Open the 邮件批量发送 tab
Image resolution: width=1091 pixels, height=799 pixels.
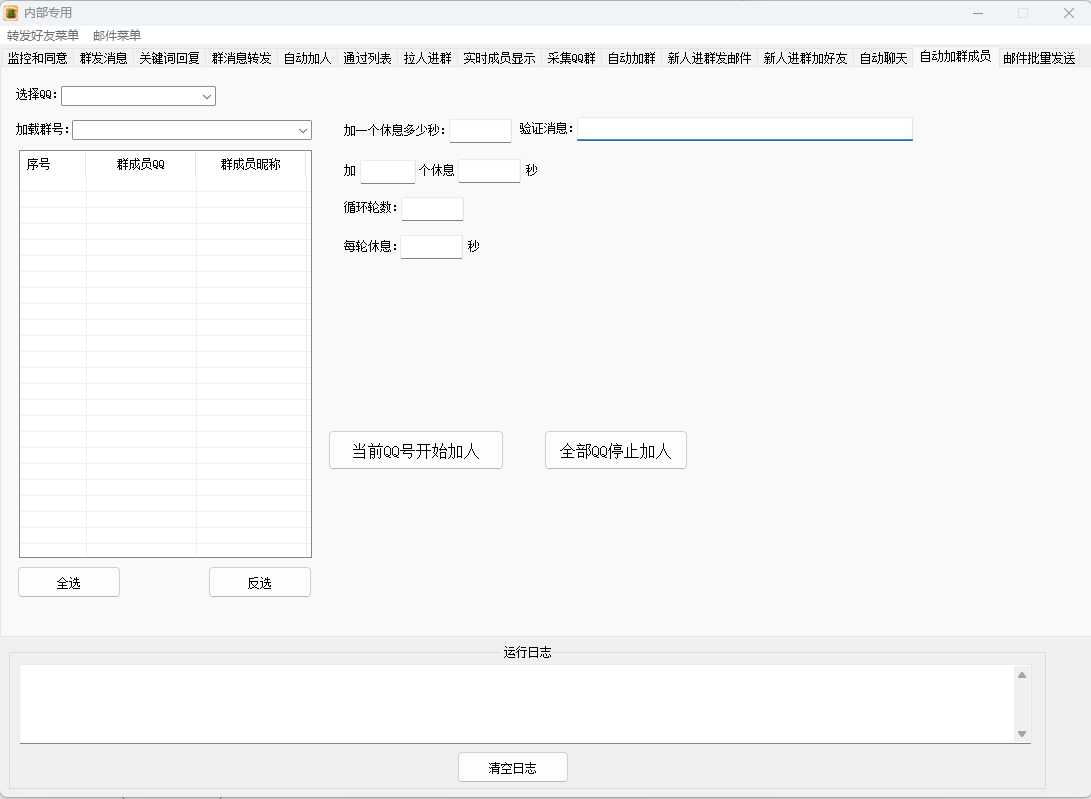tap(1039, 58)
